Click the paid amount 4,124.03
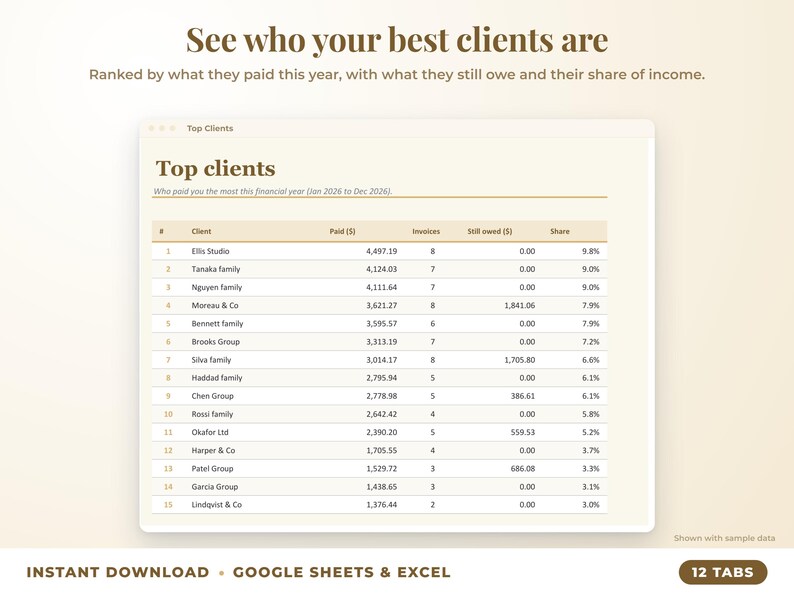 click(381, 269)
